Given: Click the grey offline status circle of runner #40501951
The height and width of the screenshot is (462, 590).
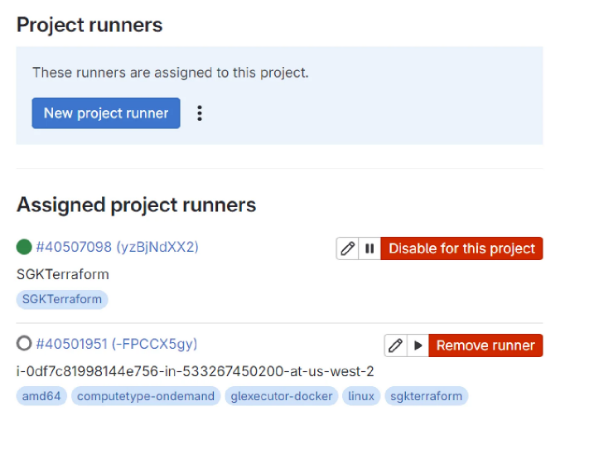Looking at the screenshot, I should [x=24, y=343].
